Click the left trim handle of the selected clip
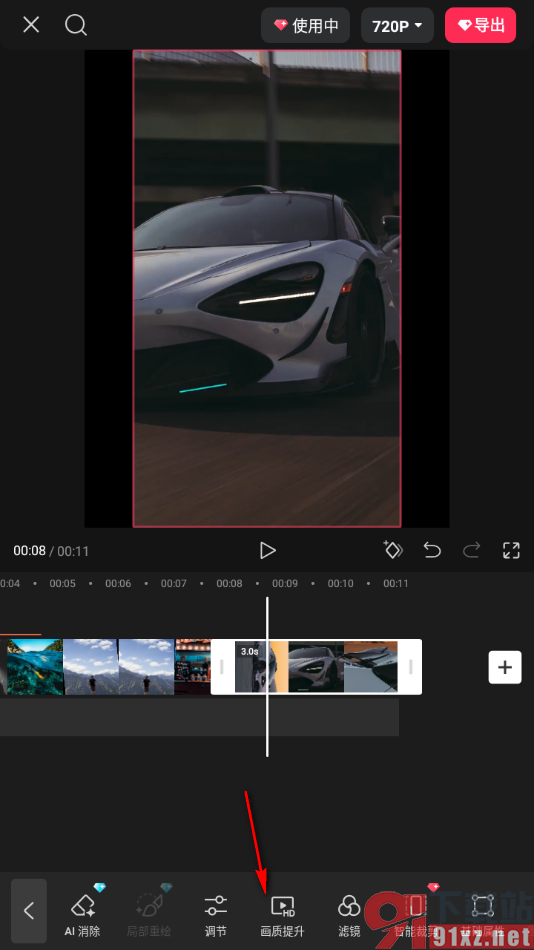Screen dimensions: 534x950 222,666
